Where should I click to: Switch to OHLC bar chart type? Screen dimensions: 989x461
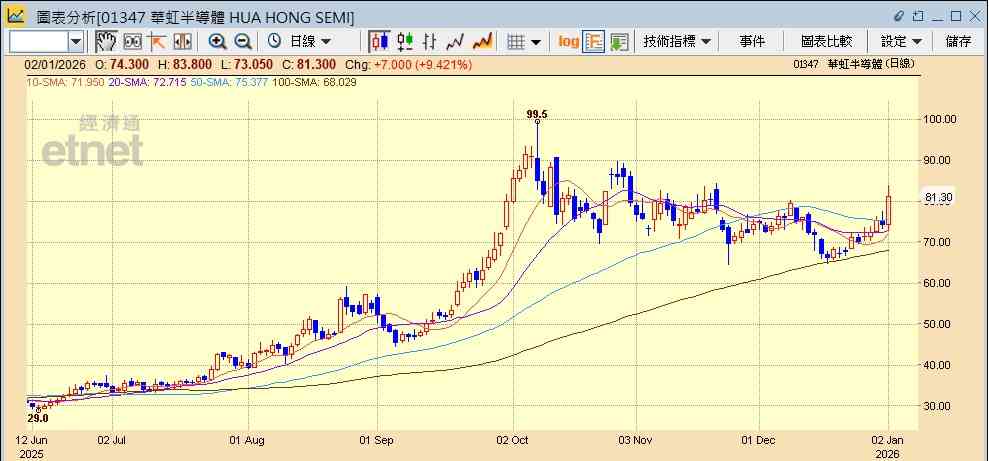(430, 42)
